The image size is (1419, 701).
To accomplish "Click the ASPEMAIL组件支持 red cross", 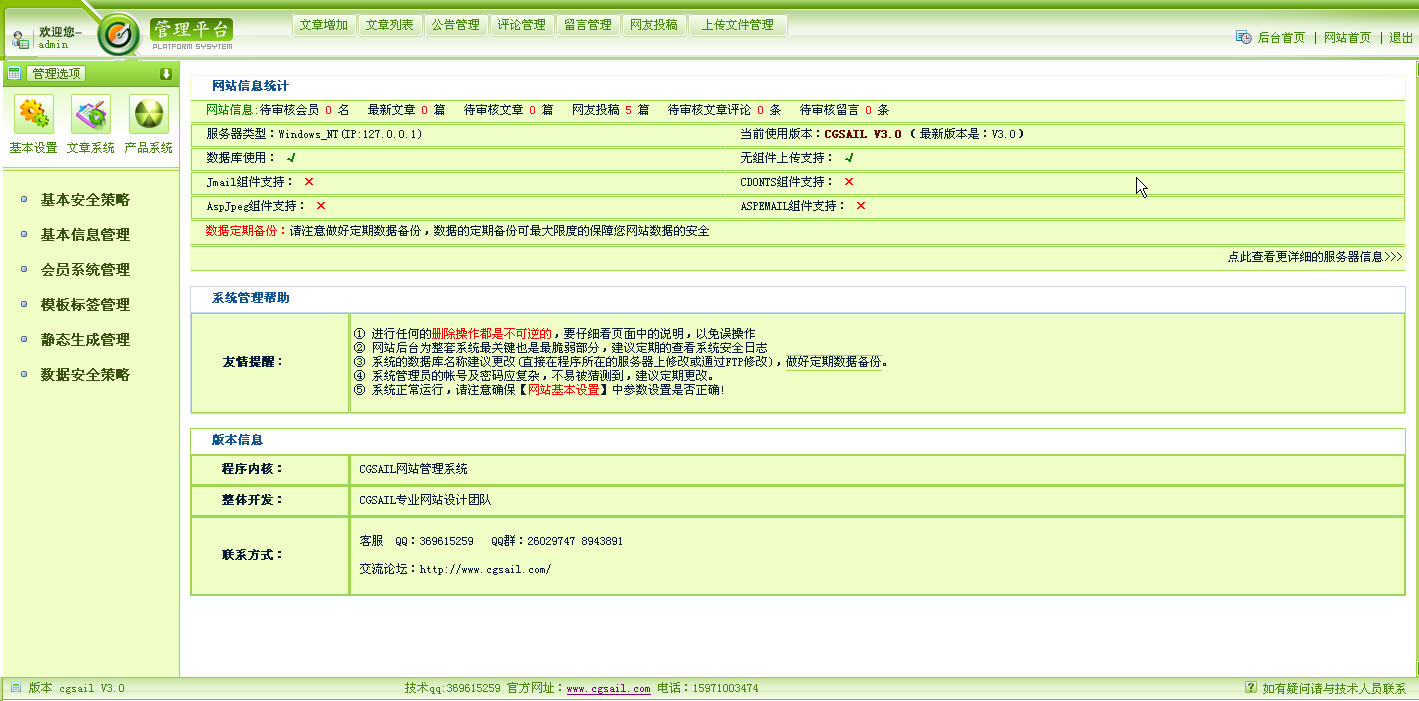I will tap(860, 206).
